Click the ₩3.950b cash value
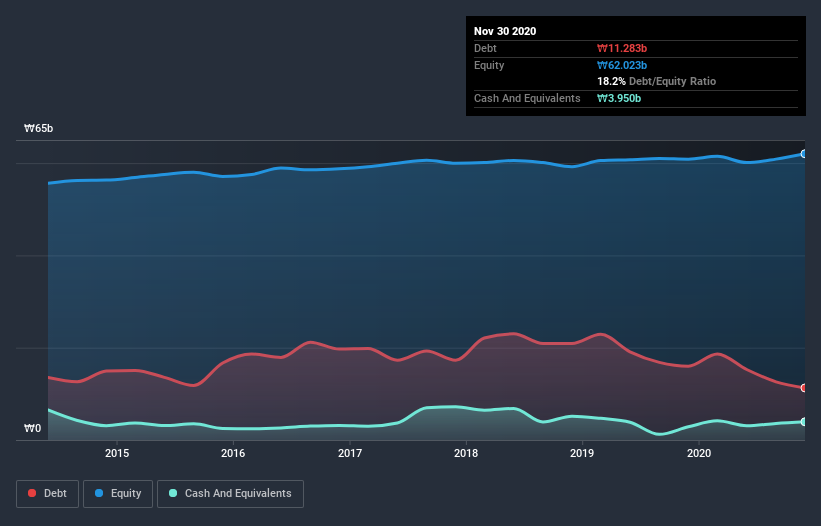This screenshot has height=526, width=821. (x=619, y=98)
